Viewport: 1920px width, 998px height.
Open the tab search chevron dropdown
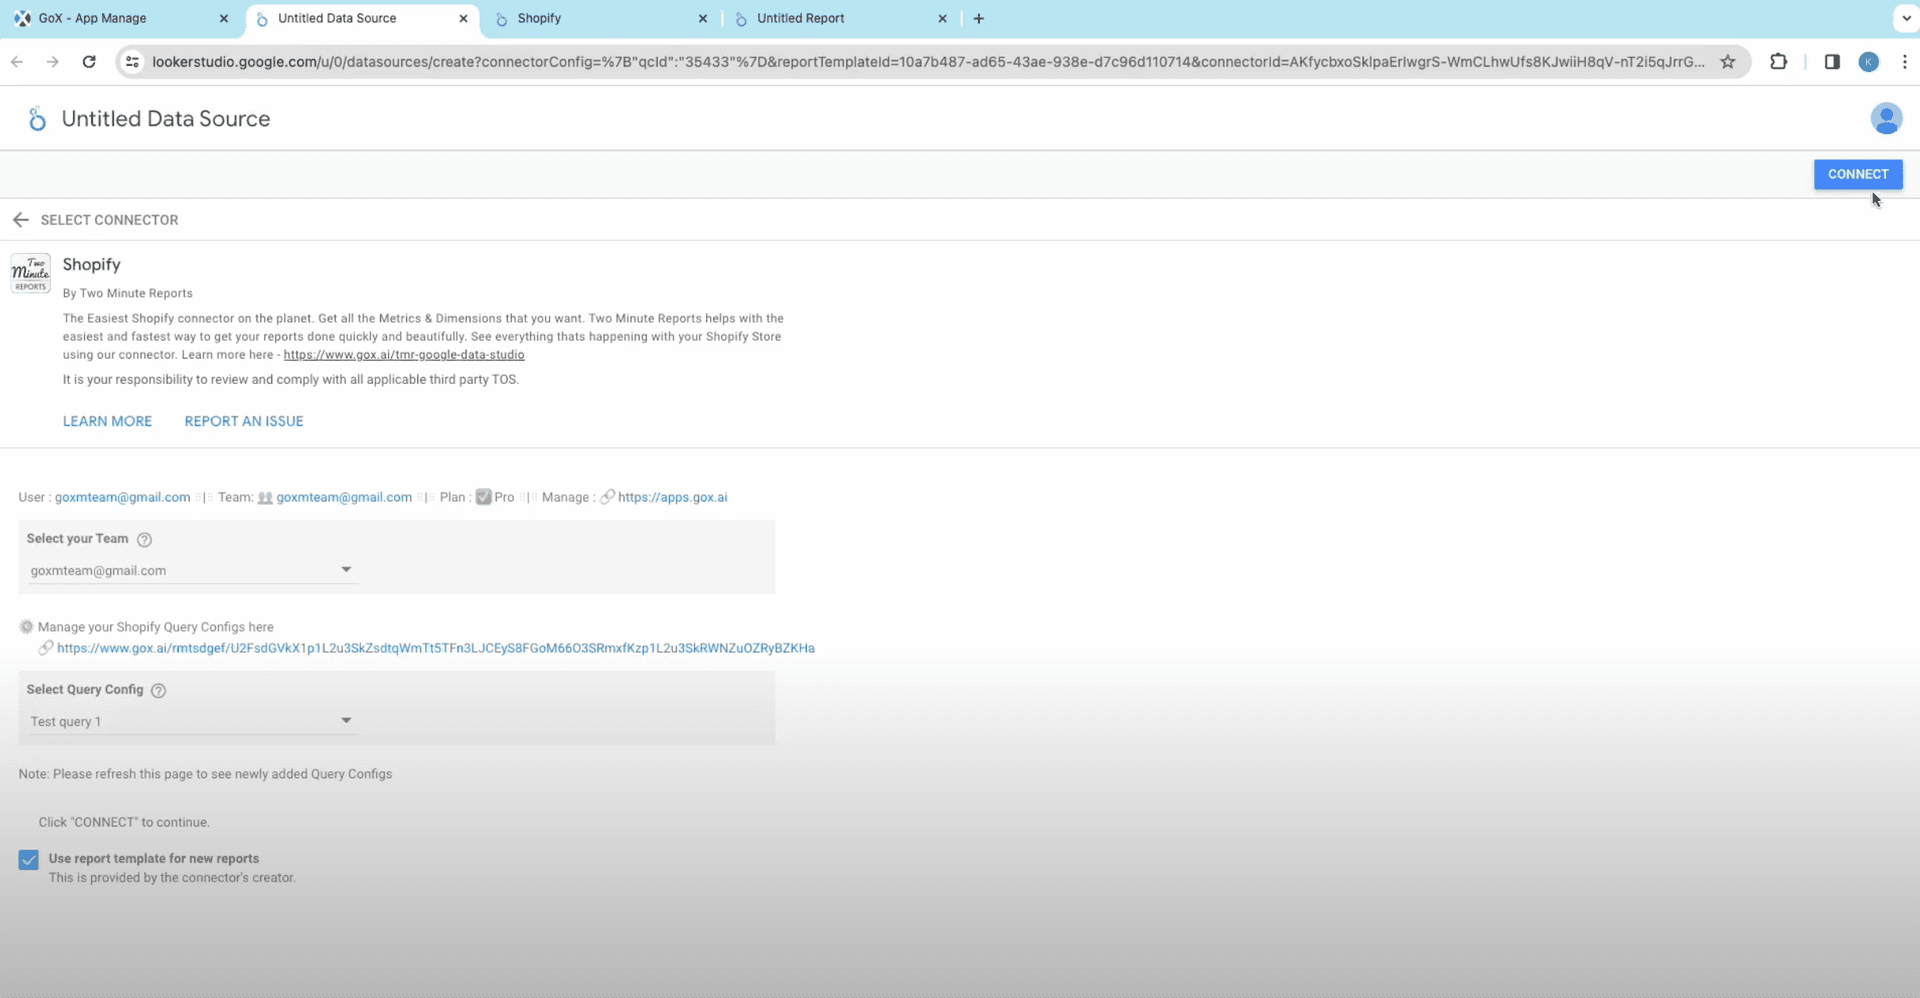[x=1905, y=18]
